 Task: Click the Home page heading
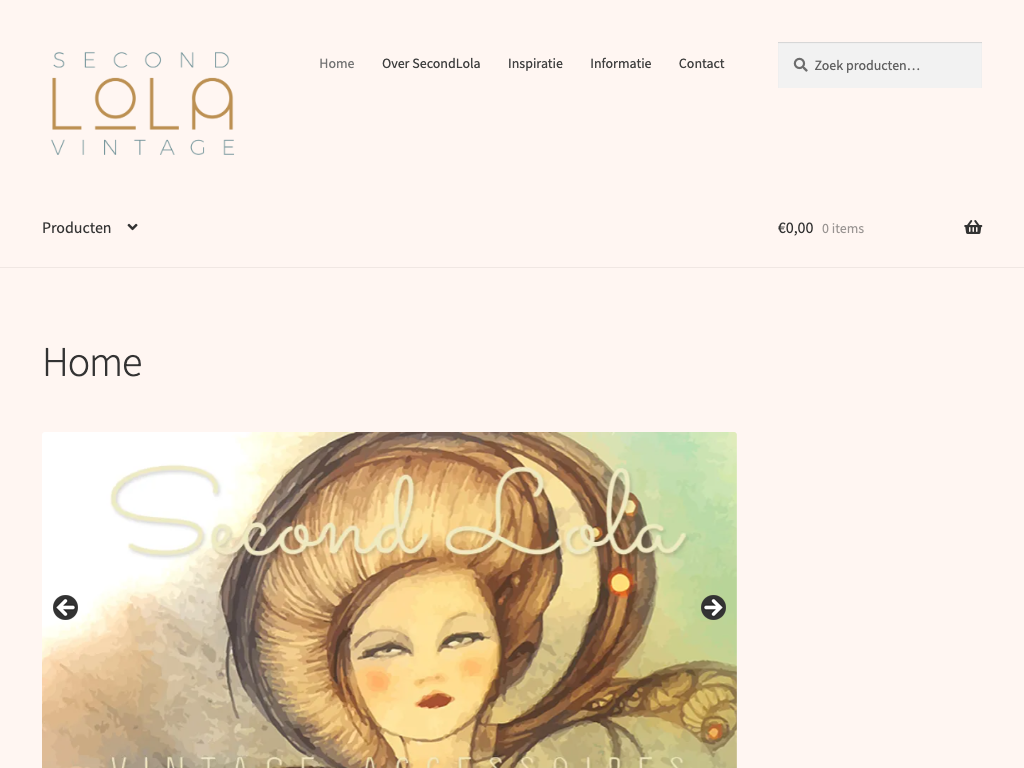pyautogui.click(x=92, y=362)
